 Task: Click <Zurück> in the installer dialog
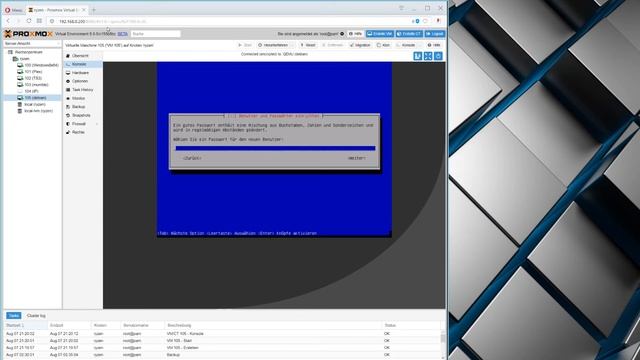[192, 158]
